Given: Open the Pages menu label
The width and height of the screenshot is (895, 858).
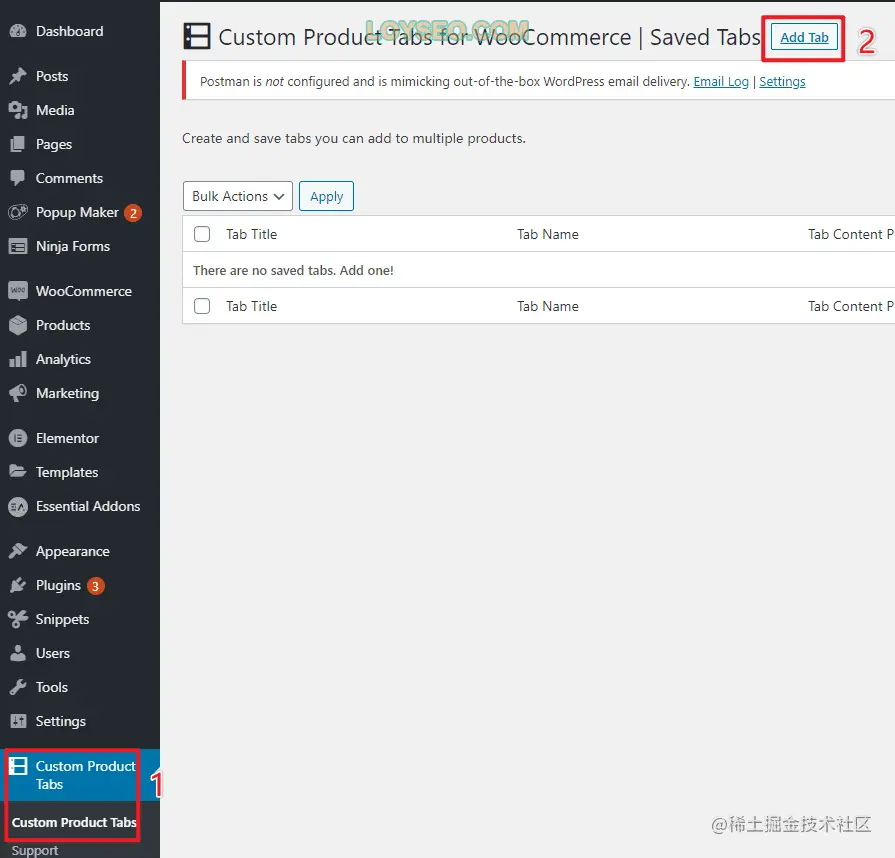Looking at the screenshot, I should [x=54, y=144].
